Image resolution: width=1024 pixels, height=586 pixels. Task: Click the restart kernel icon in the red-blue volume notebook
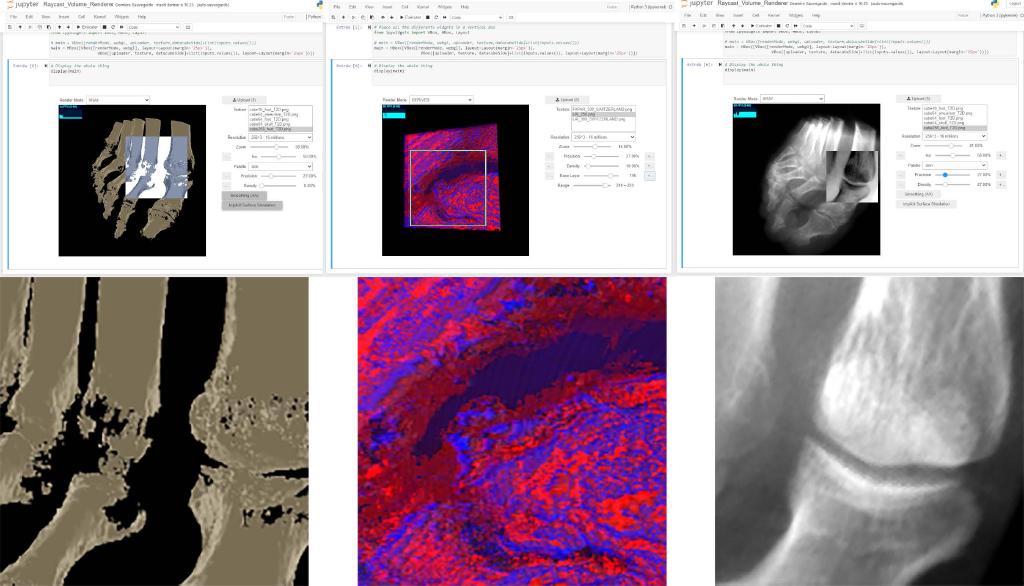click(x=436, y=17)
